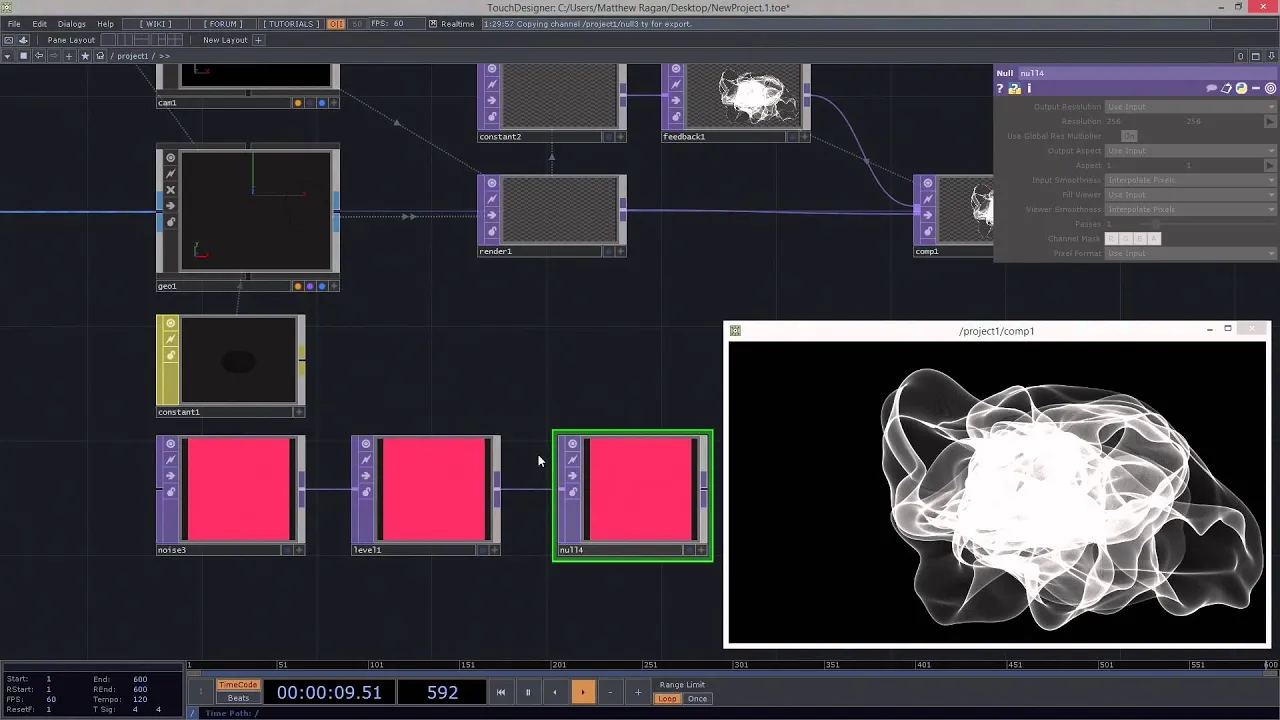Click home network icon in path bar
The width and height of the screenshot is (1280, 720).
(100, 56)
